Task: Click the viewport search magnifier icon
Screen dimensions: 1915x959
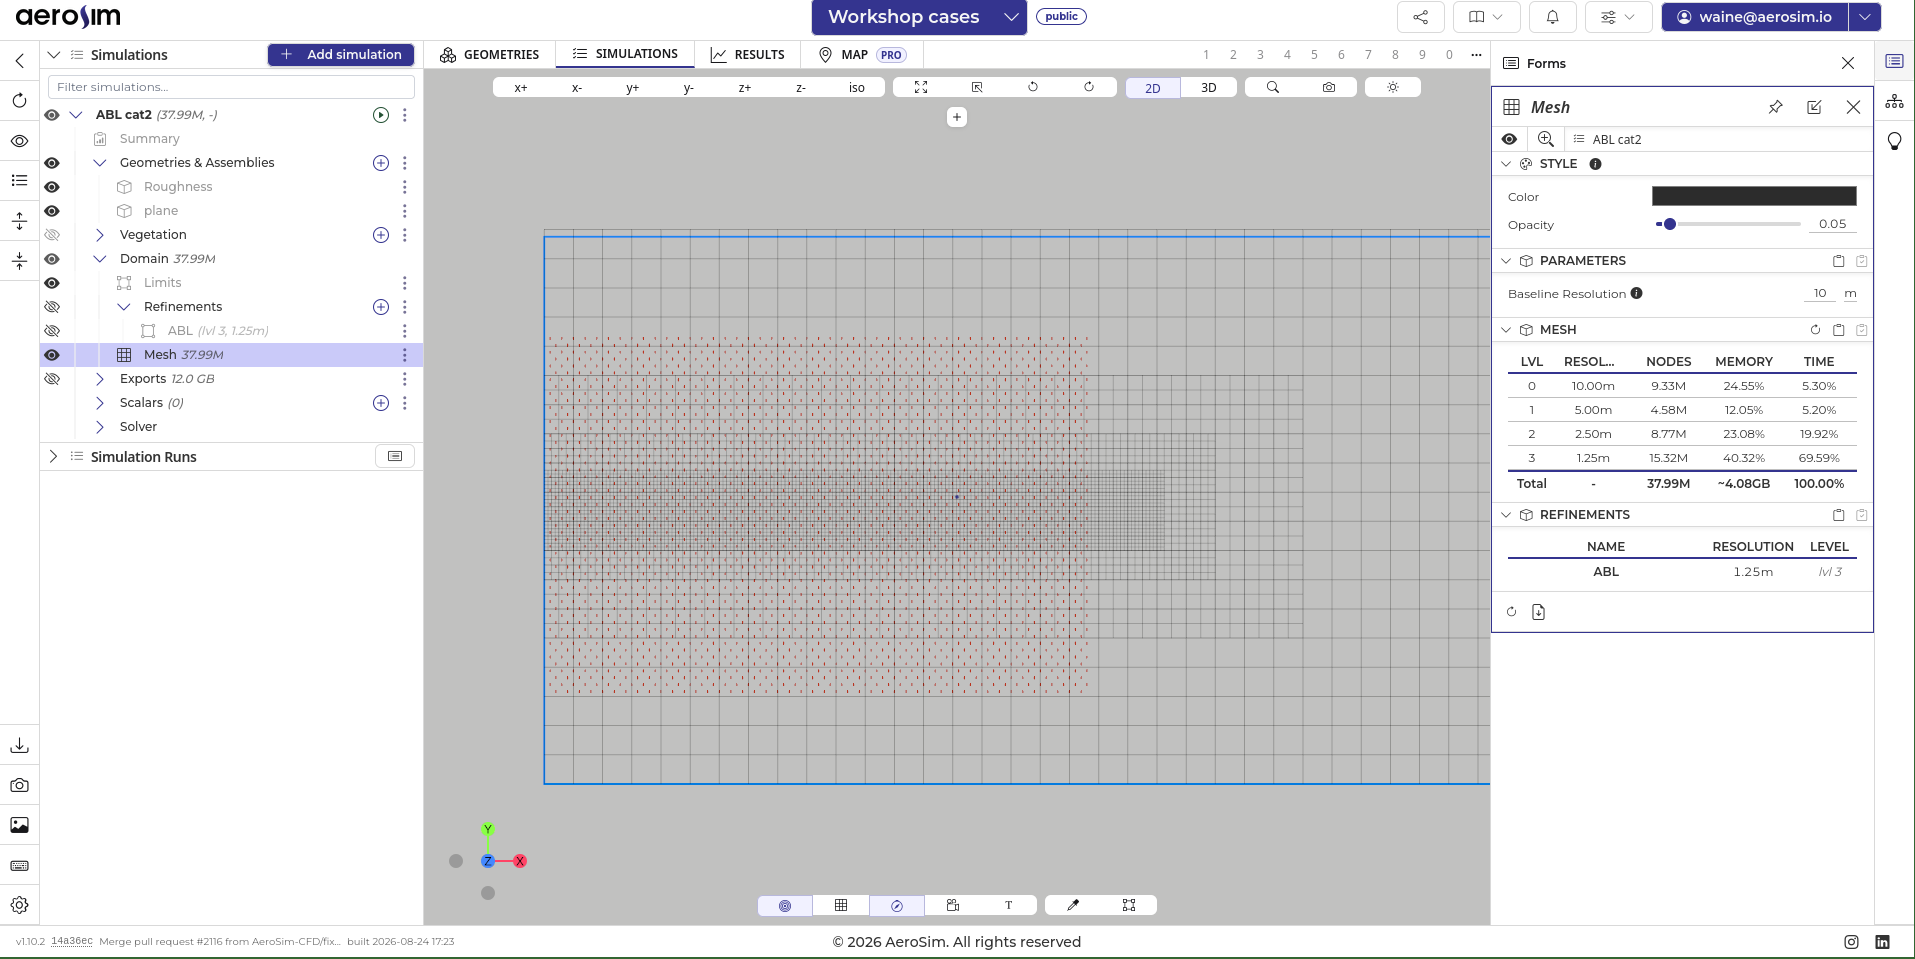Action: [1273, 88]
